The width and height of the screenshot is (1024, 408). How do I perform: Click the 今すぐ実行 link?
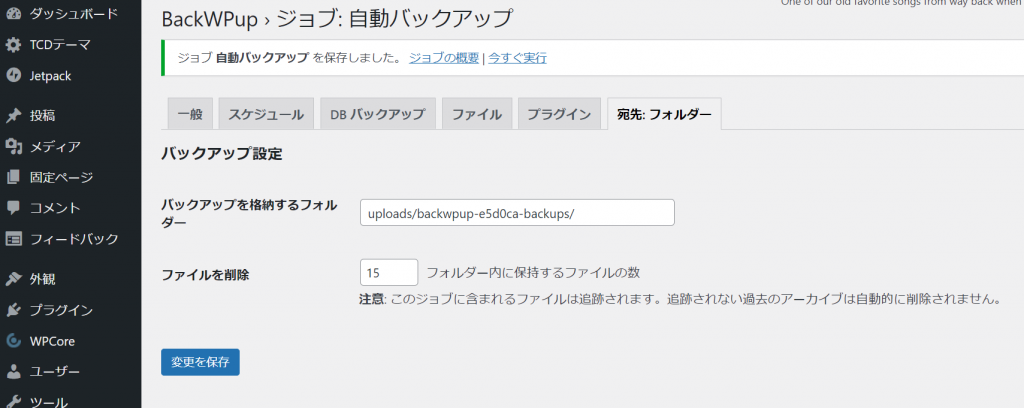[517, 58]
